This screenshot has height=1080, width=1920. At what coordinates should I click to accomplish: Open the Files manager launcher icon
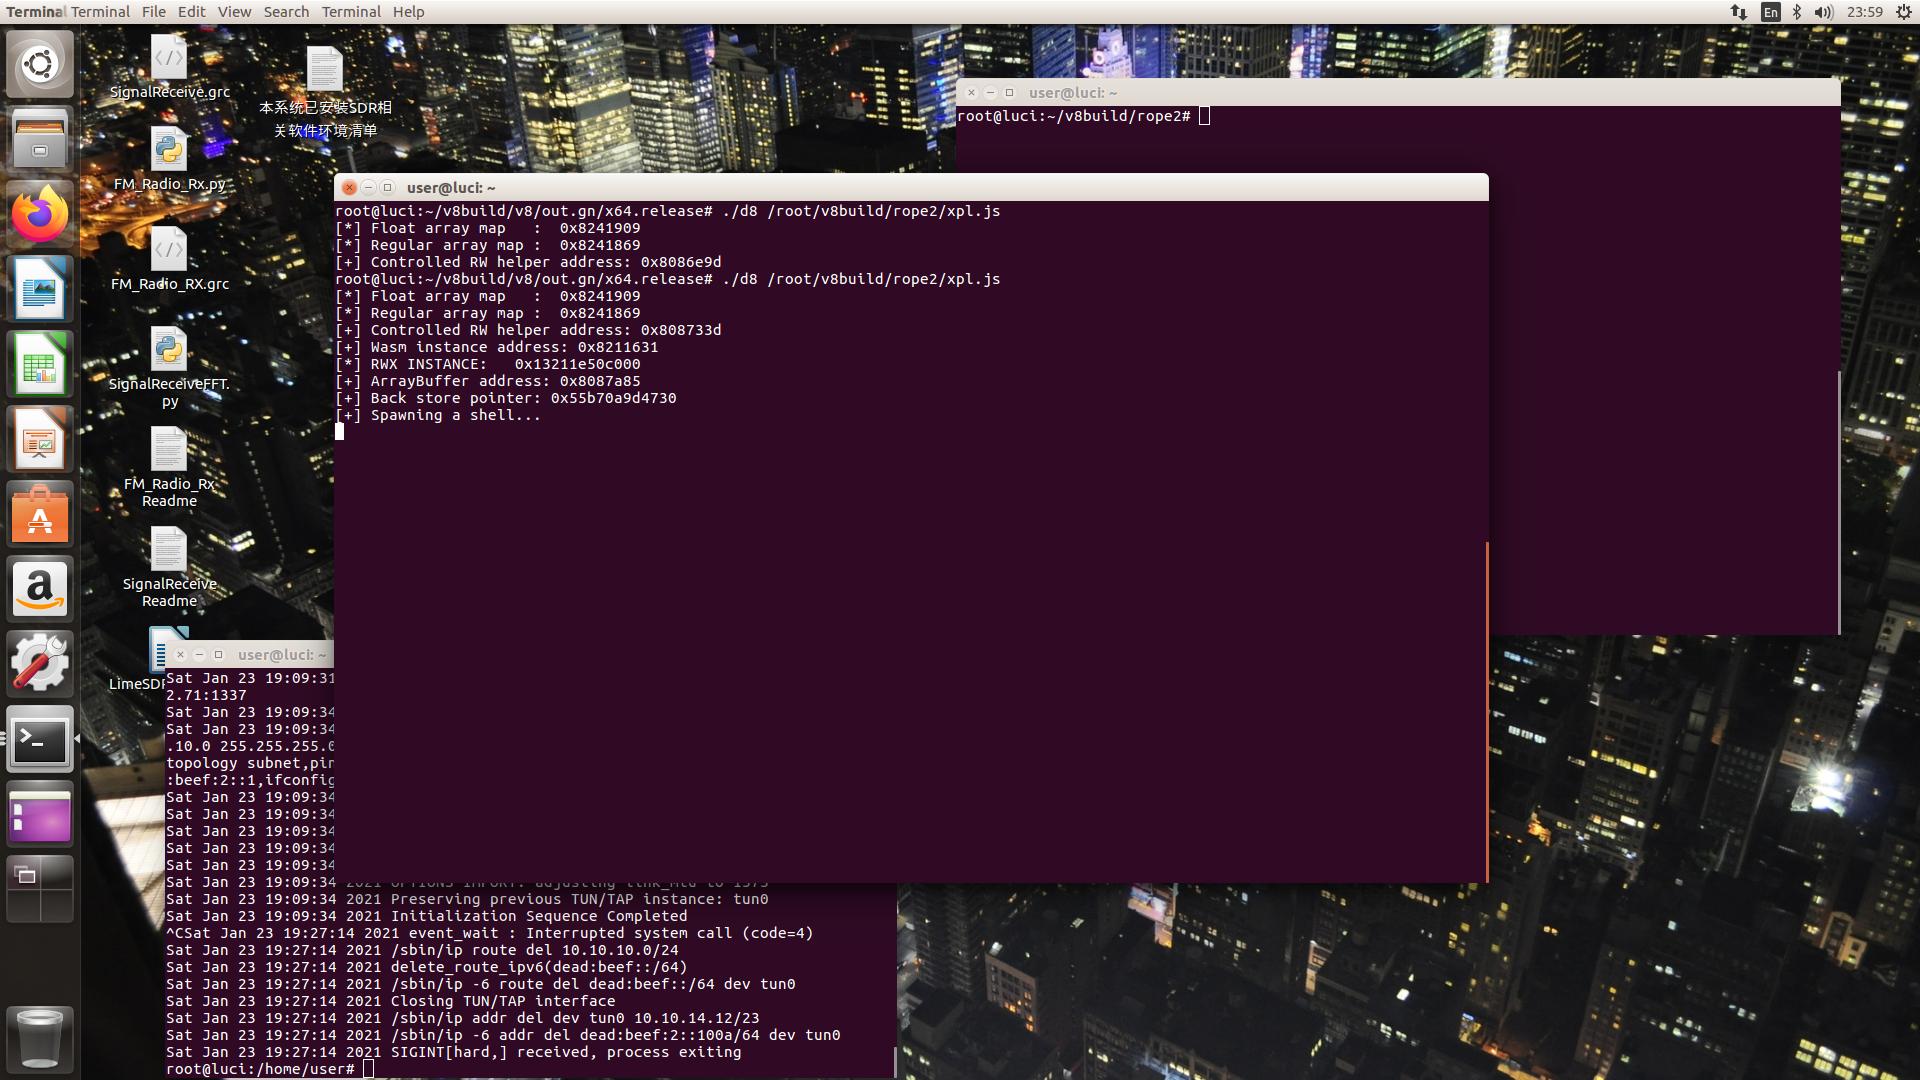(40, 139)
